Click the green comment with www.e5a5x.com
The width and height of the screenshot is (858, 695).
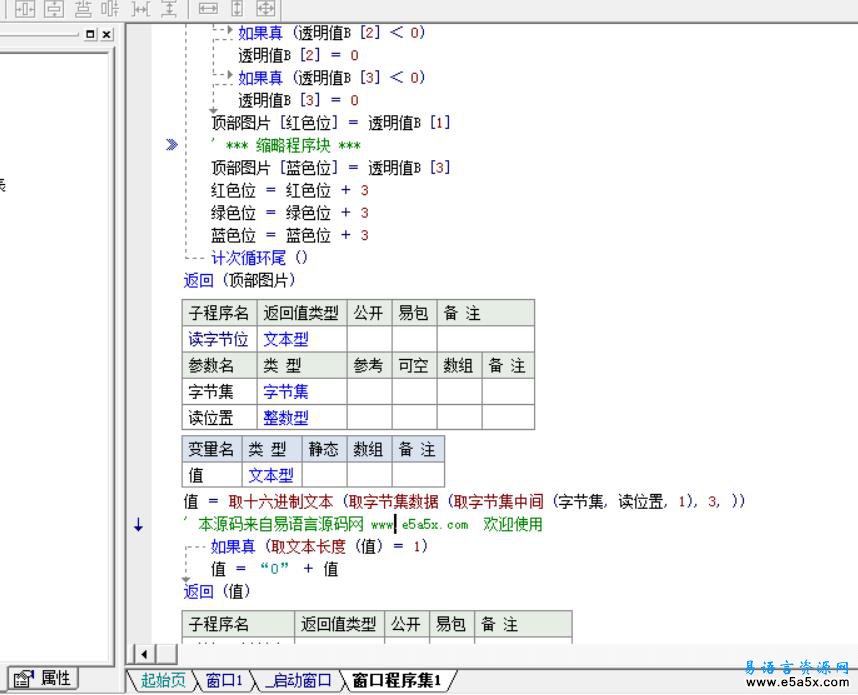pos(363,524)
